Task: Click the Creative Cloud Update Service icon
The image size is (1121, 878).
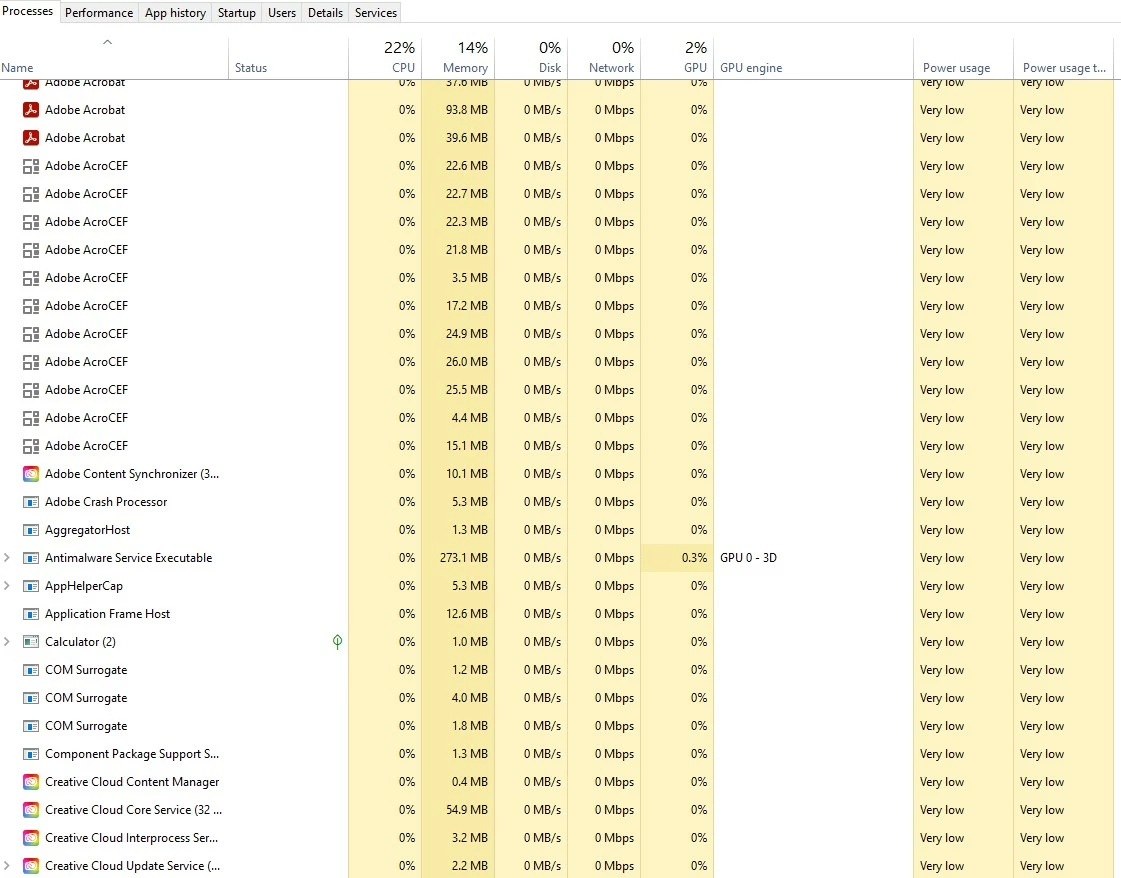Action: (31, 866)
